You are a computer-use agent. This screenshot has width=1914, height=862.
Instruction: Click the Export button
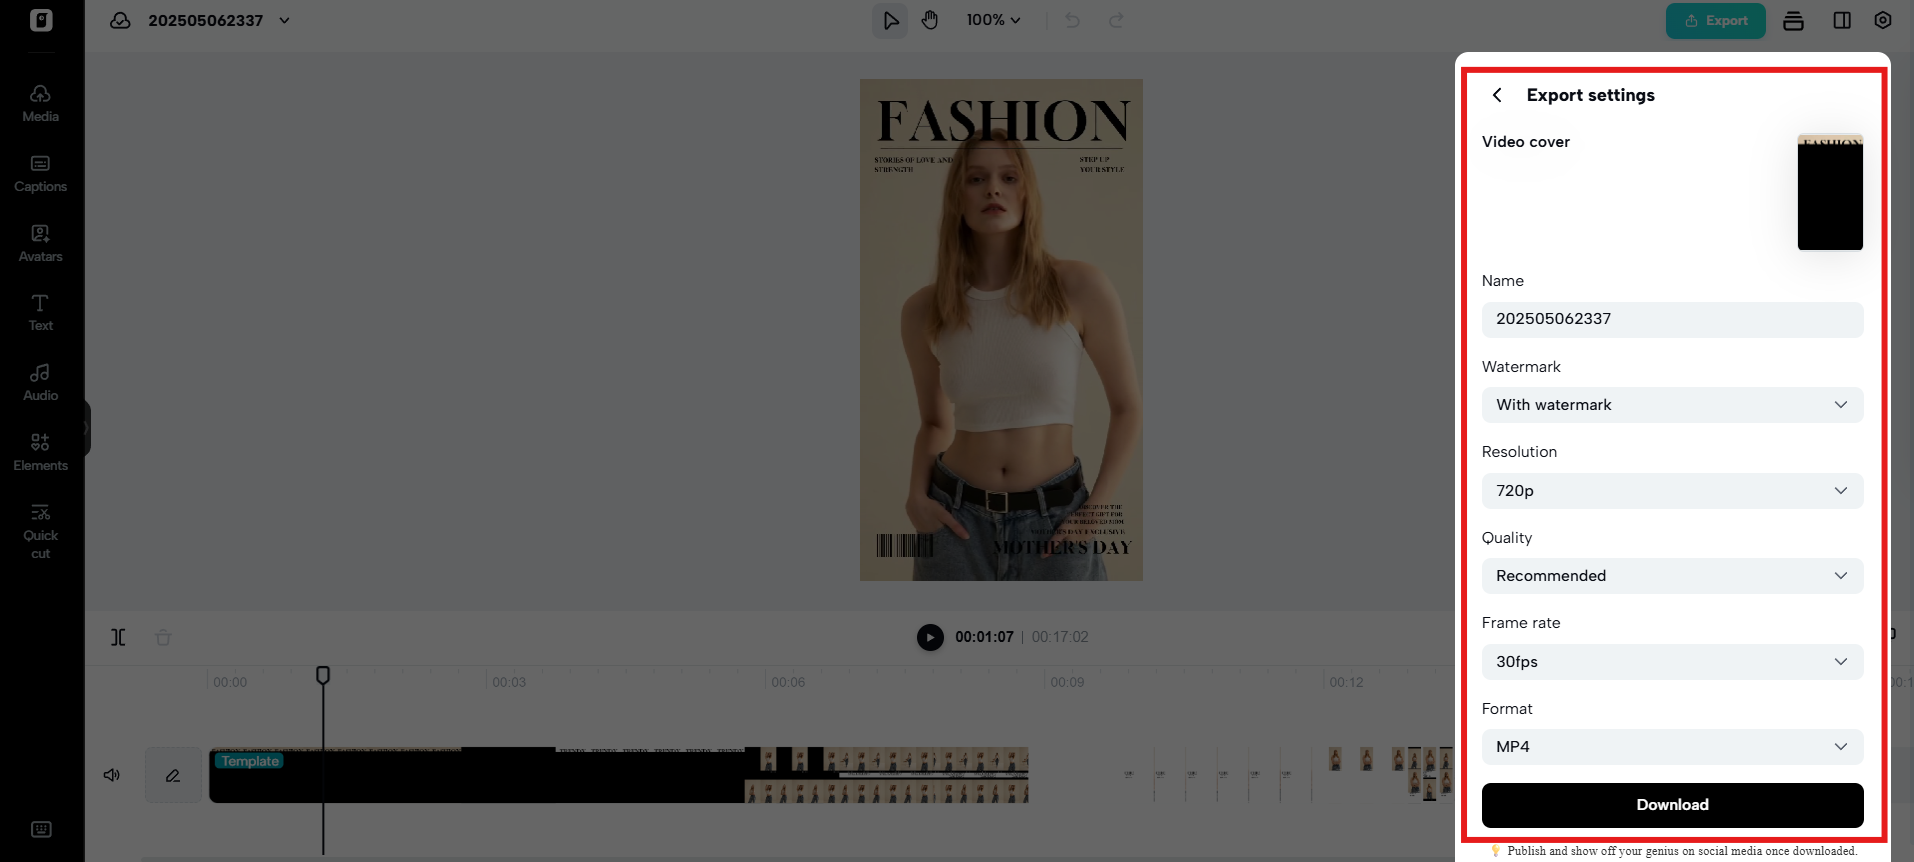1715,21
